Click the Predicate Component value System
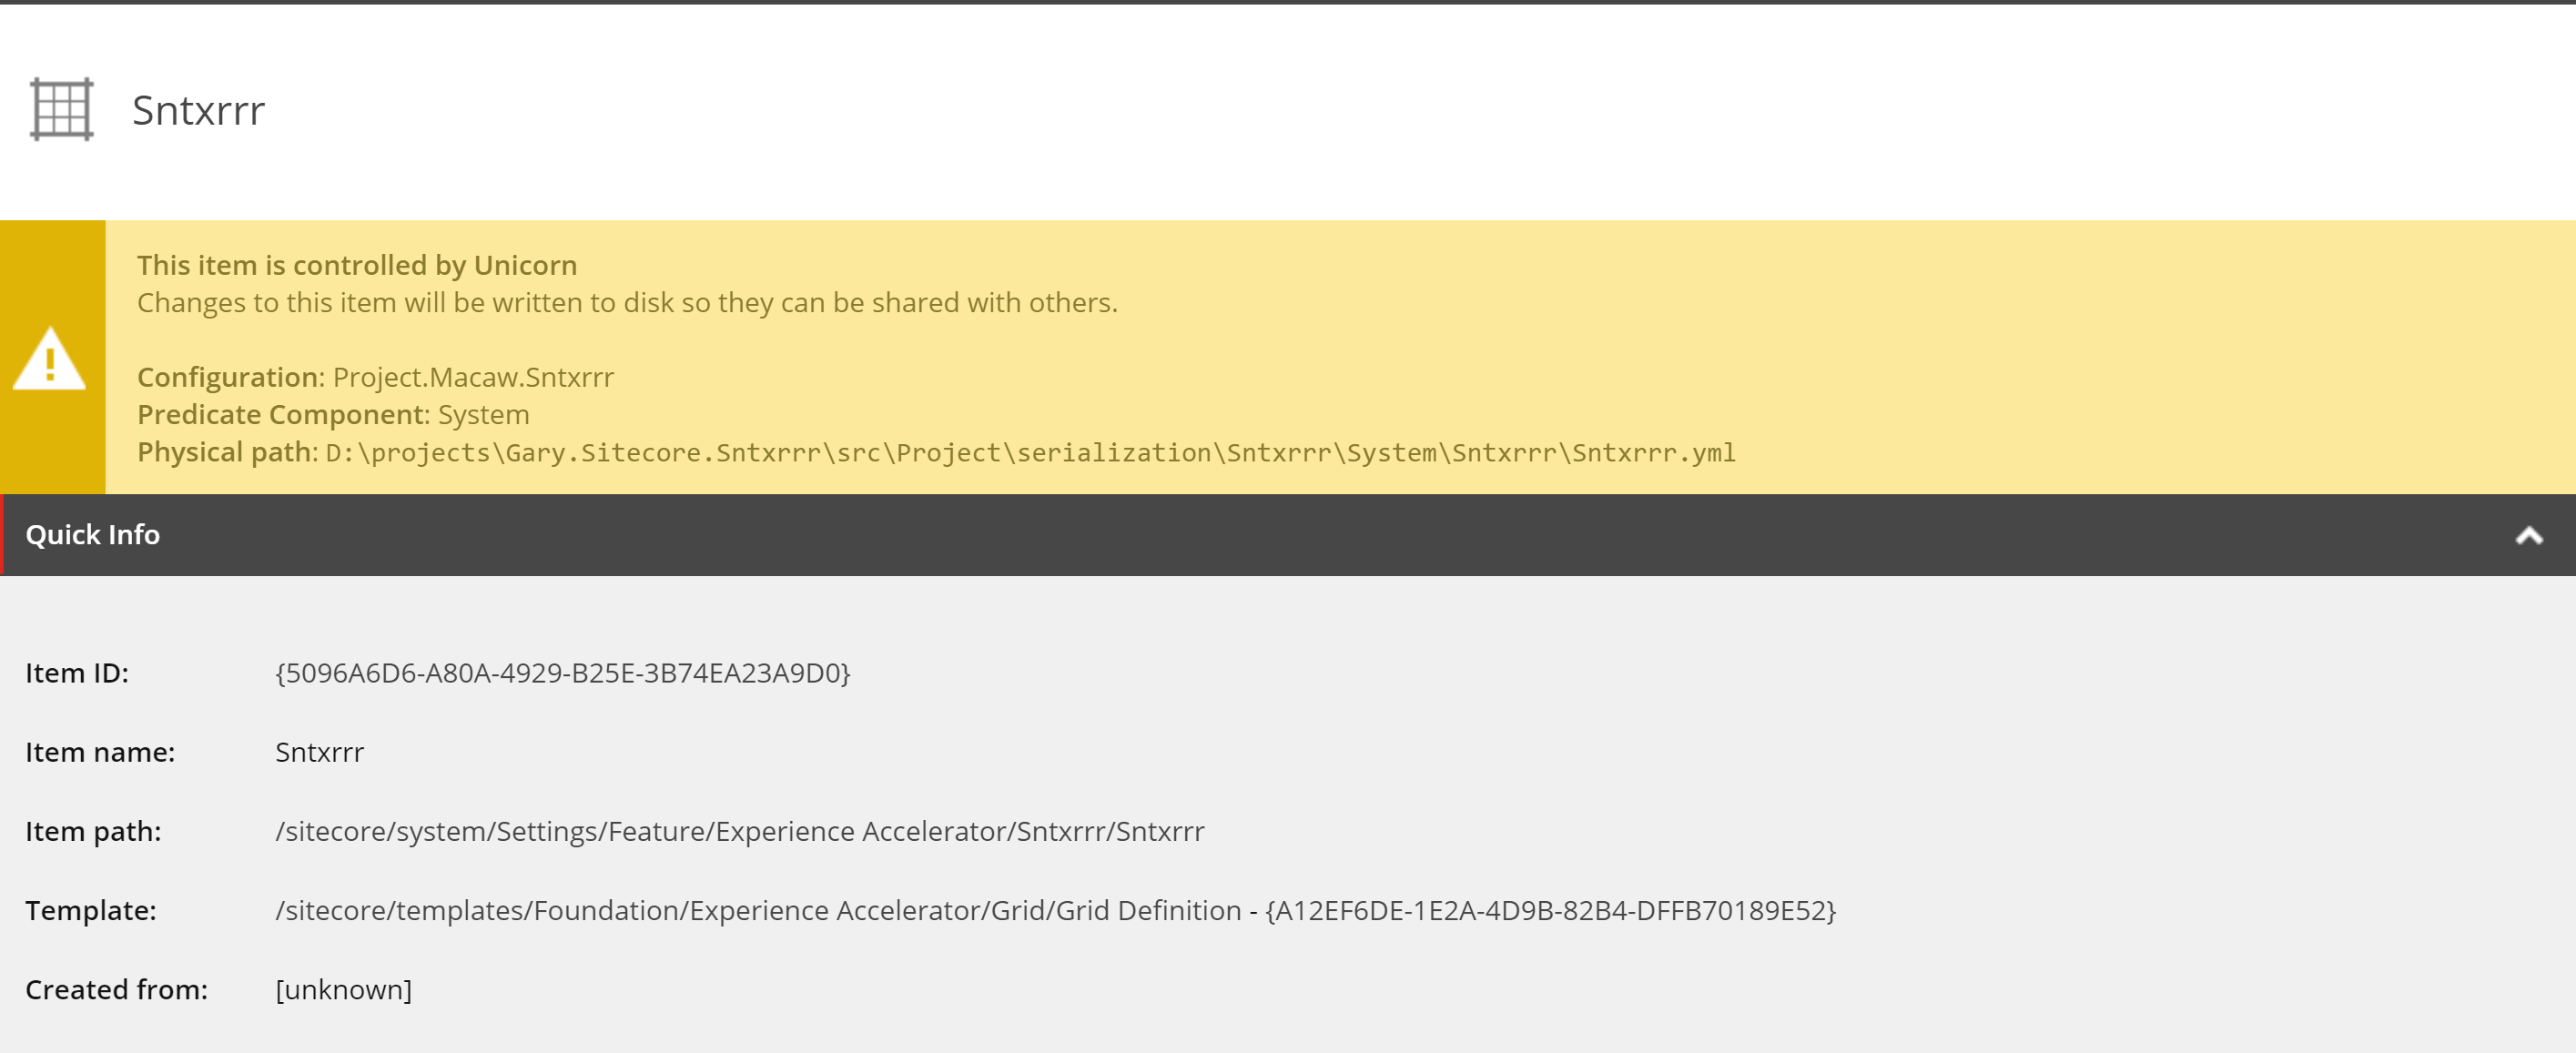 tap(483, 414)
